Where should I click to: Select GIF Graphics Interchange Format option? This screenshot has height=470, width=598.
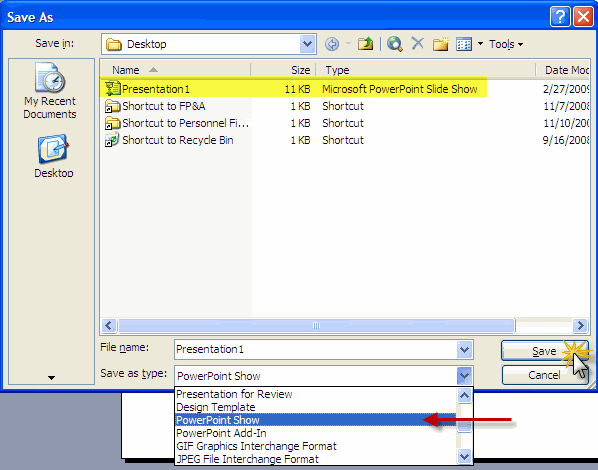click(256, 446)
